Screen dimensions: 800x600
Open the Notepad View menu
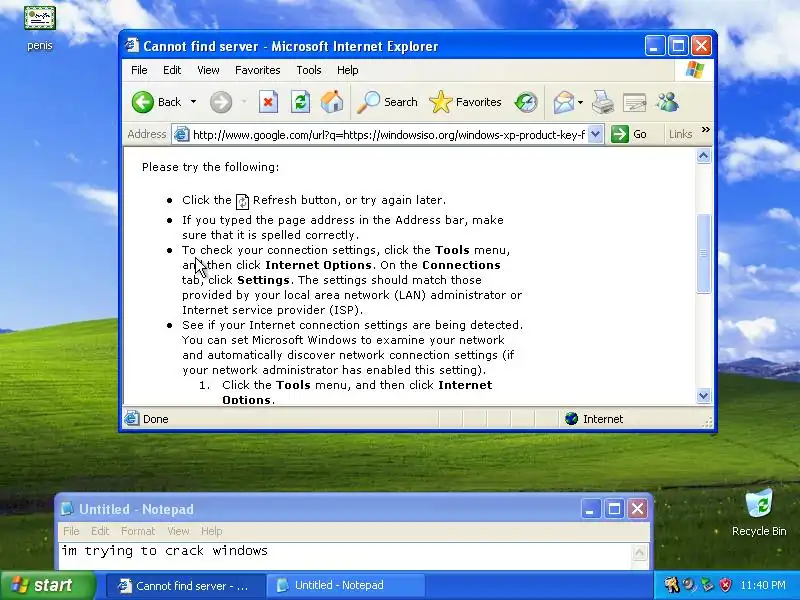coord(178,531)
